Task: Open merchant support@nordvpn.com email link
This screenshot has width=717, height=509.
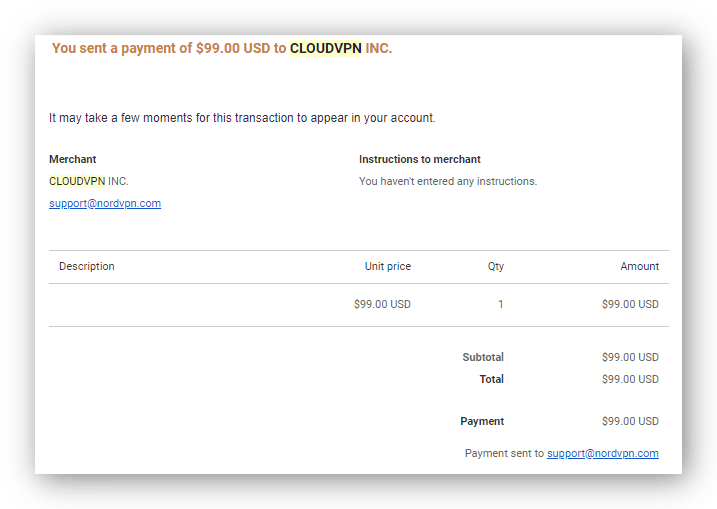Action: 105,204
